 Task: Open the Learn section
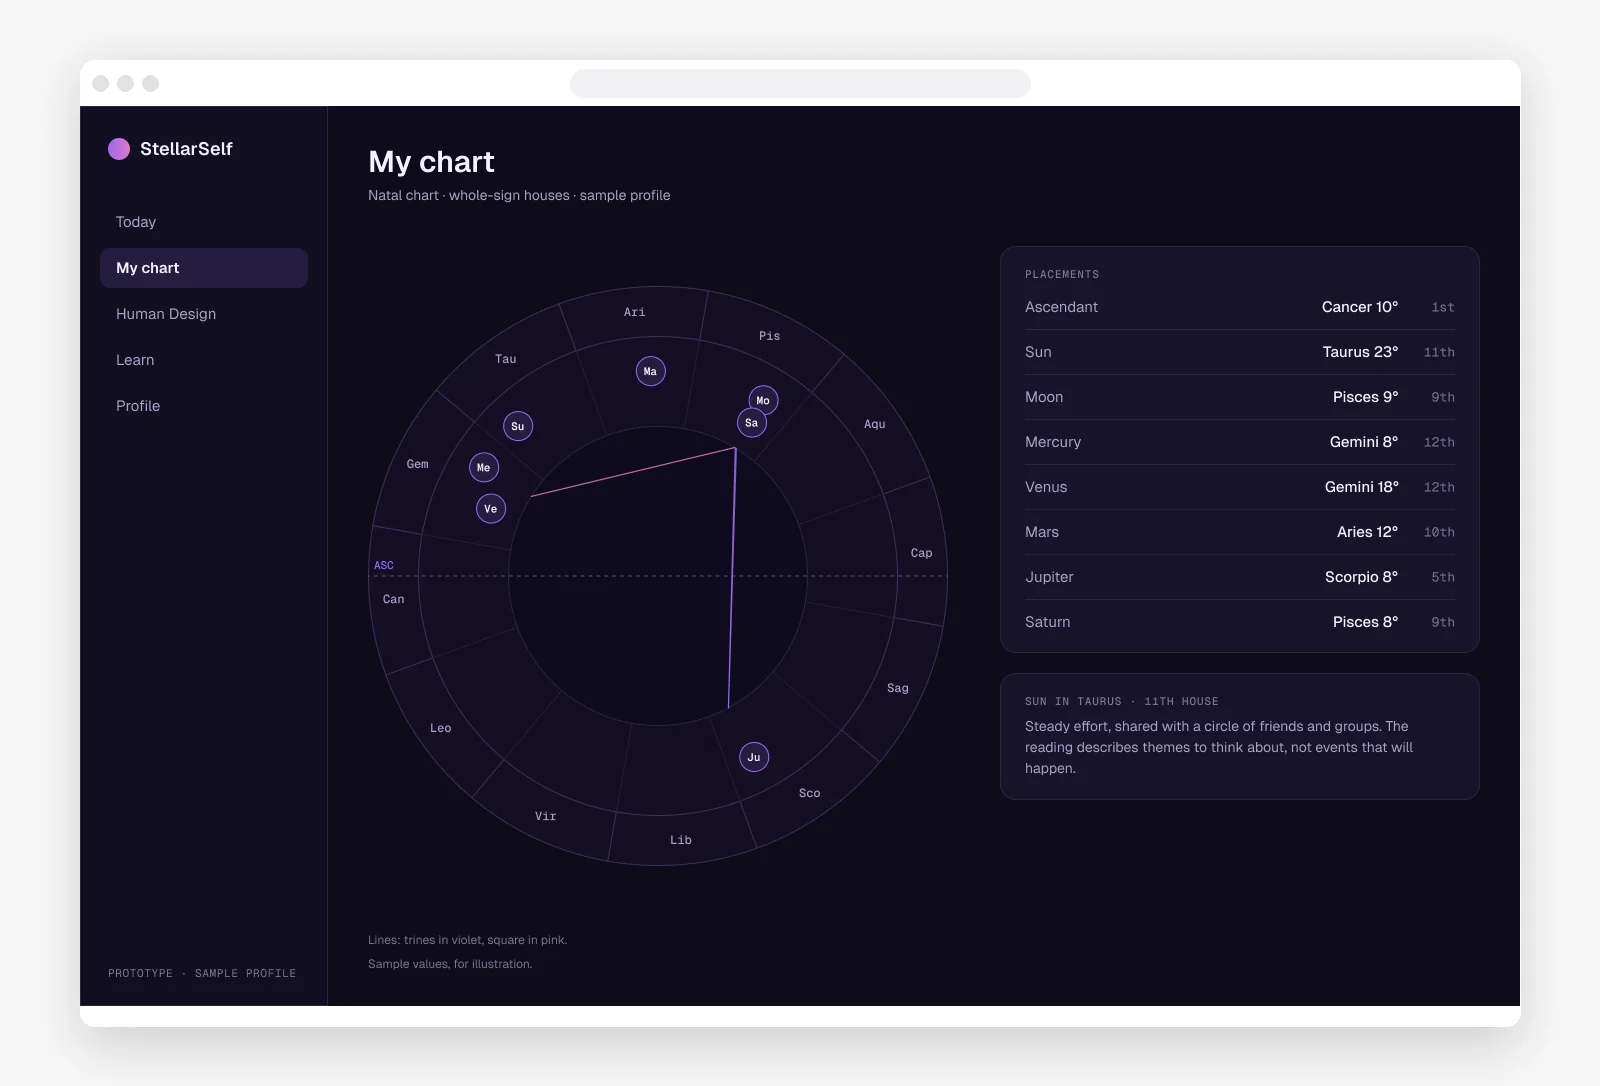204,360
